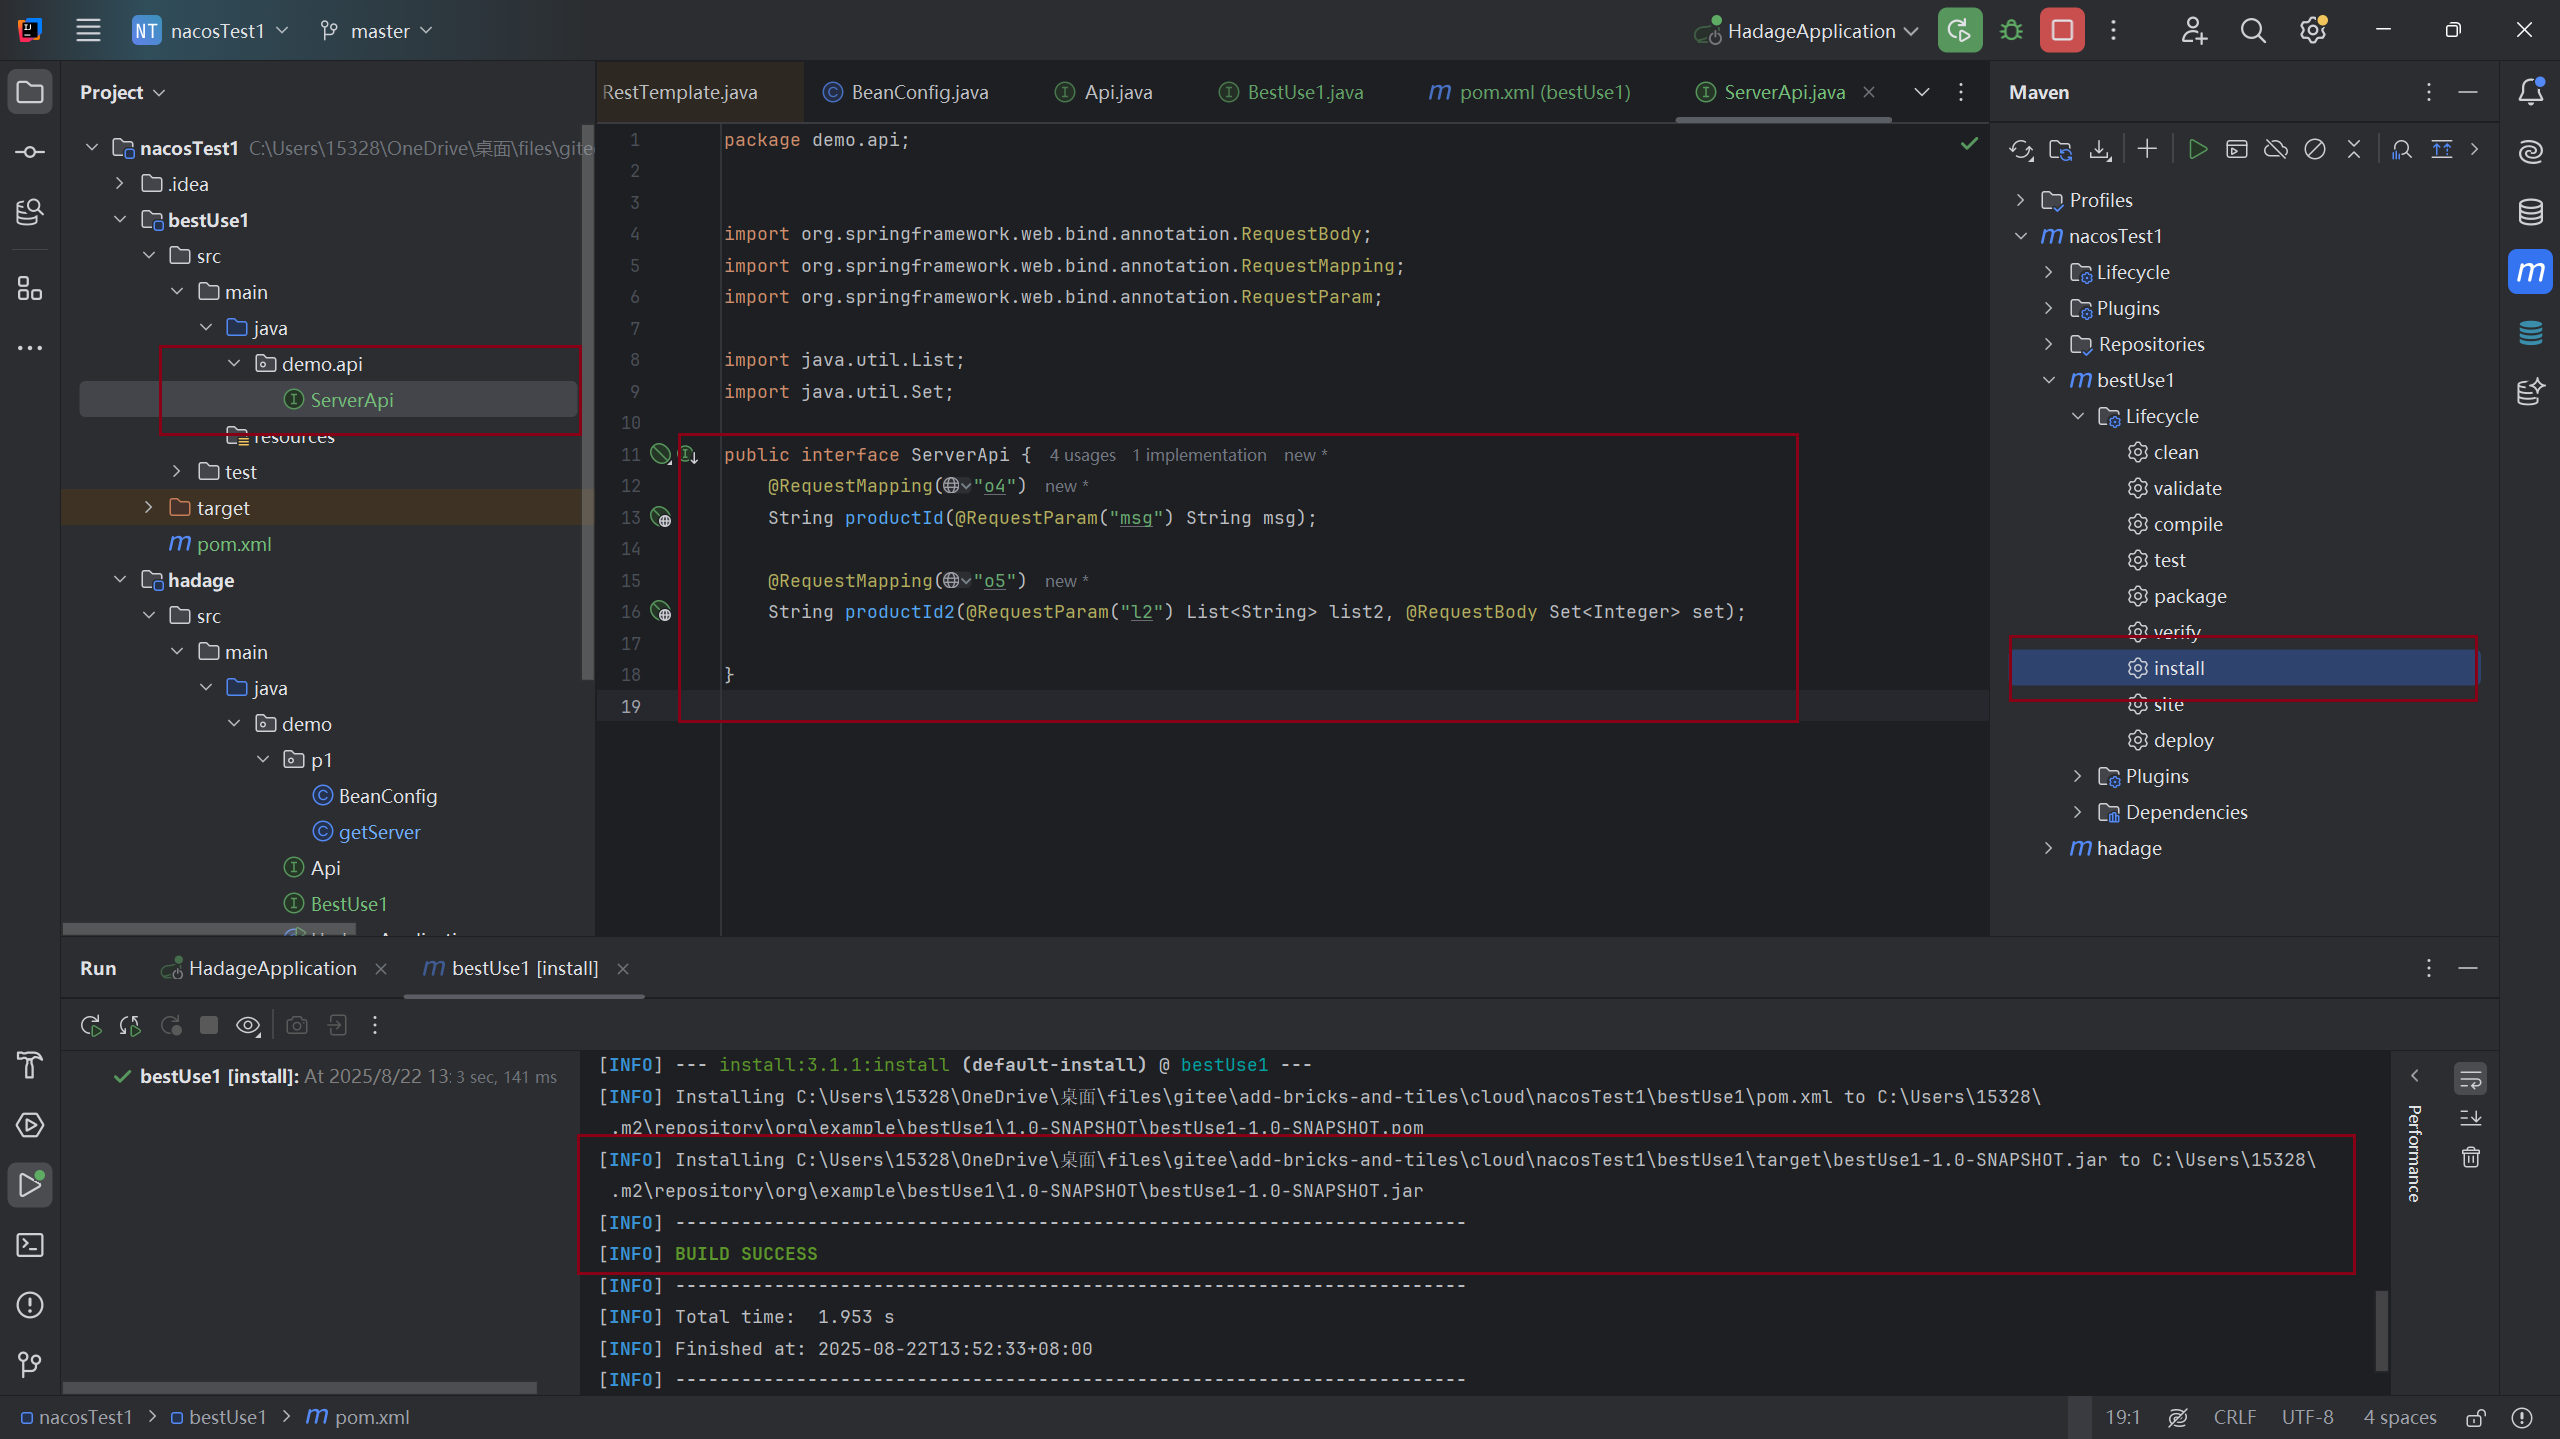
Task: Open the Commit tool window
Action: click(30, 152)
